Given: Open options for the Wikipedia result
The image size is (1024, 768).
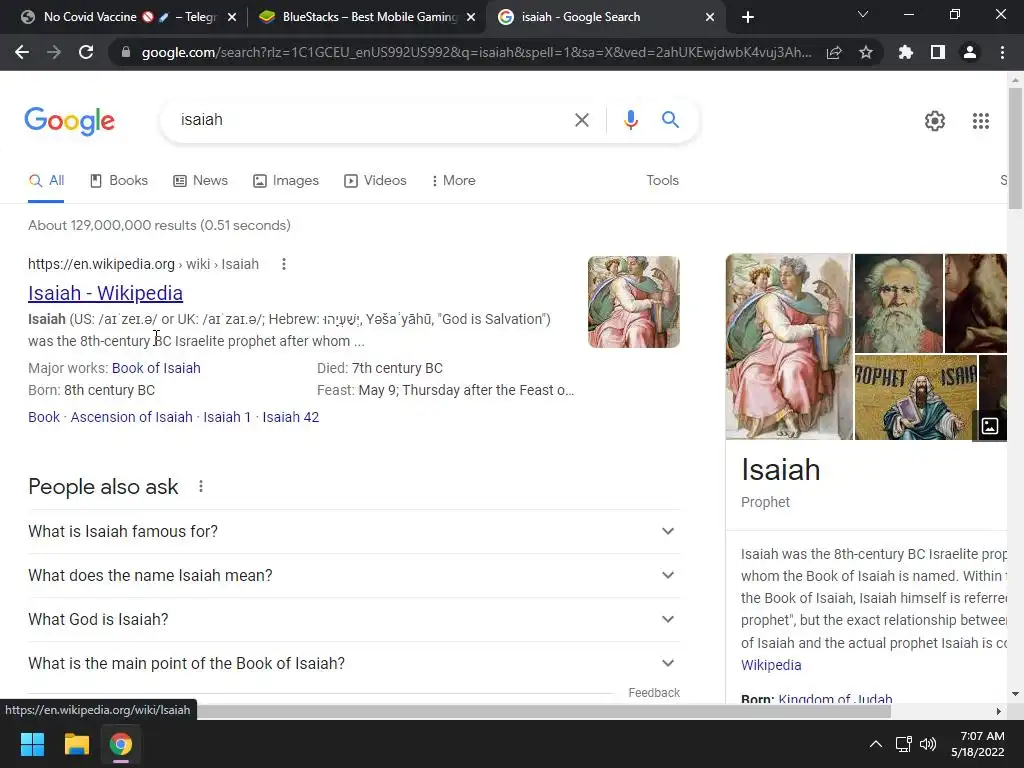Looking at the screenshot, I should point(283,264).
